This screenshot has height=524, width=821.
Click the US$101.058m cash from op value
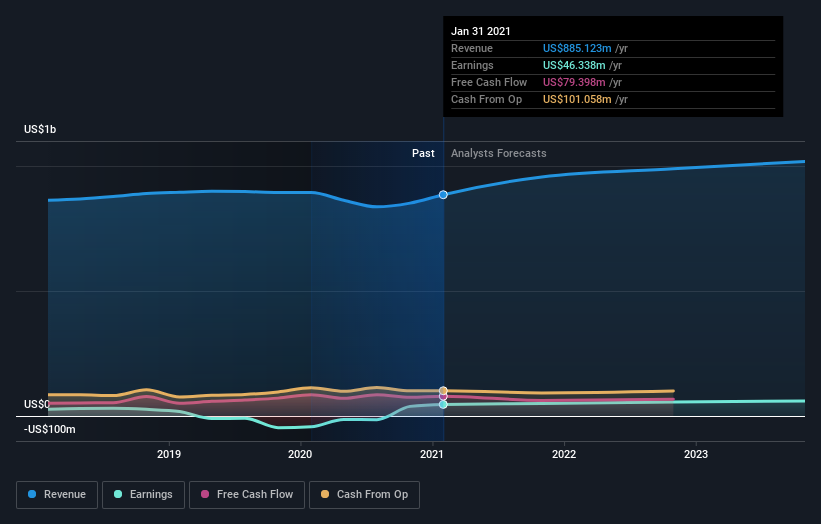577,99
